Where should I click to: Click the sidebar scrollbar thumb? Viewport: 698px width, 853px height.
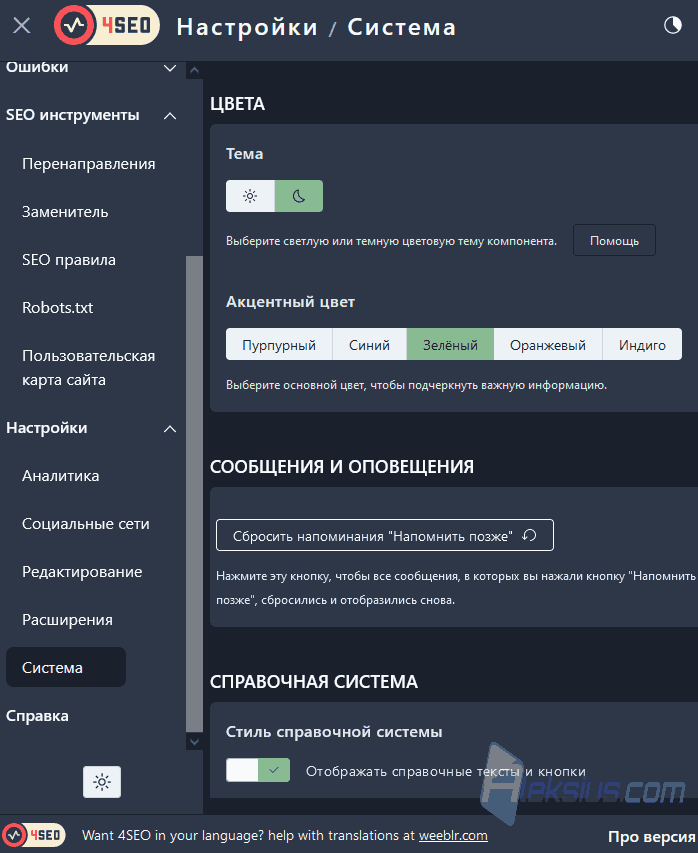(194, 494)
